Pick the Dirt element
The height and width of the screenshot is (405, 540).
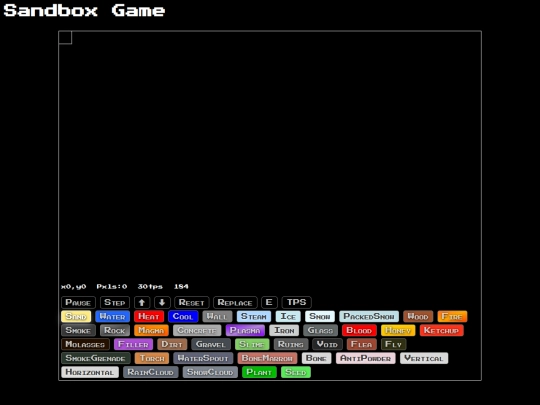(172, 344)
